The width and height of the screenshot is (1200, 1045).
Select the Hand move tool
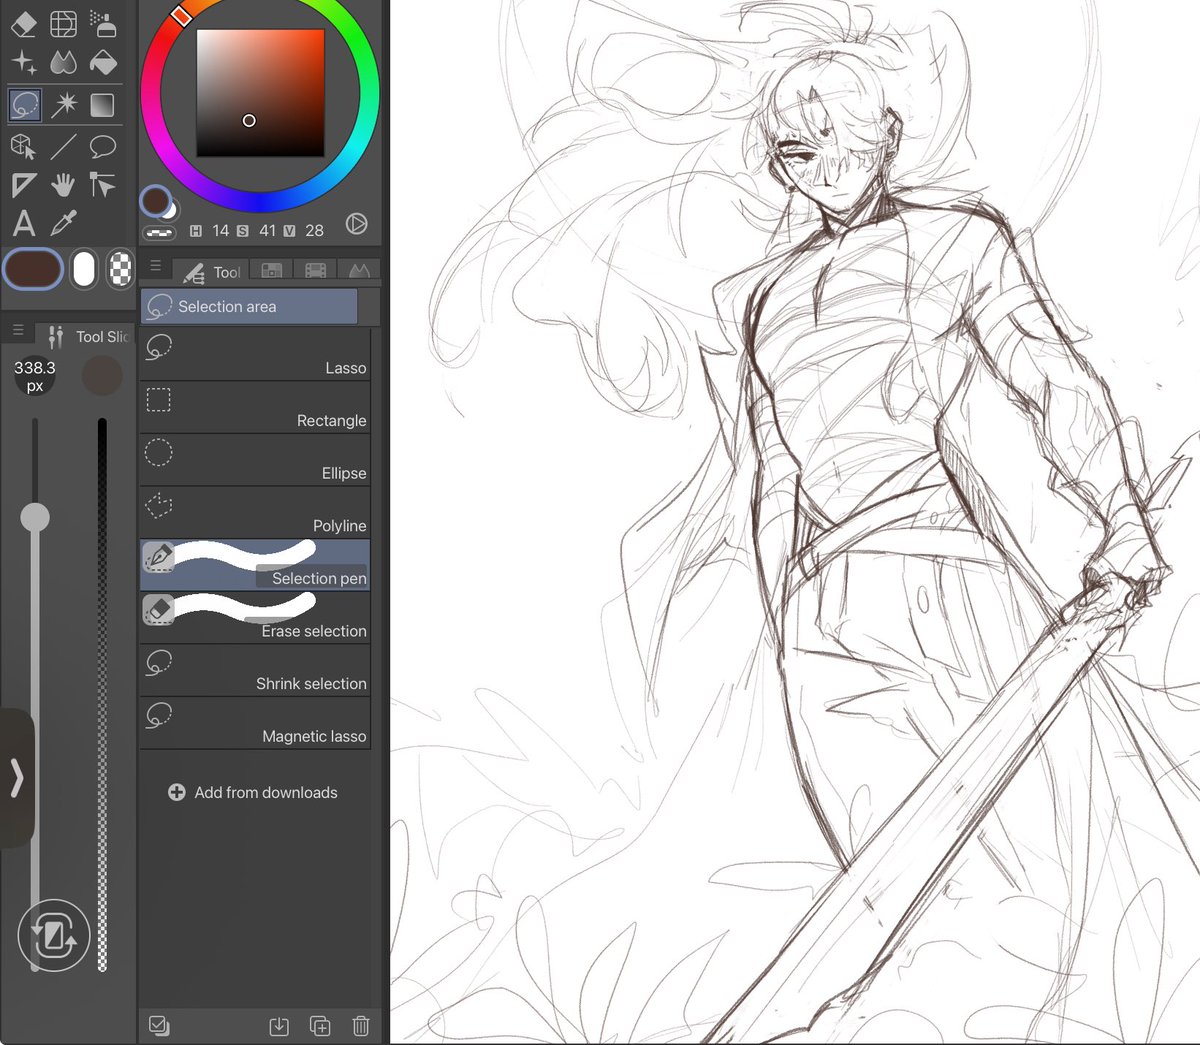coord(63,185)
